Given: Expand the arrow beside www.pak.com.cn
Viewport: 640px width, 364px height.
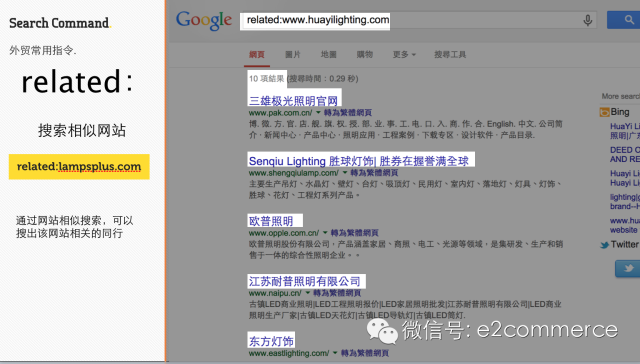Looking at the screenshot, I should pyautogui.click(x=318, y=113).
